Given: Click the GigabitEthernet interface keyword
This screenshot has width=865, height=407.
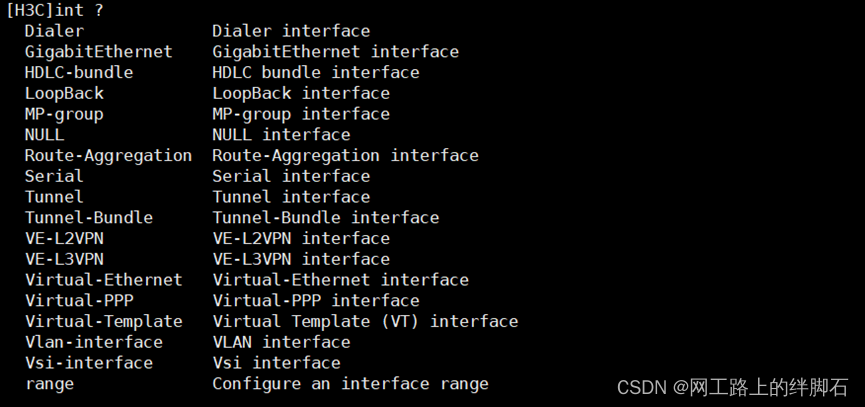Looking at the screenshot, I should 99,52.
